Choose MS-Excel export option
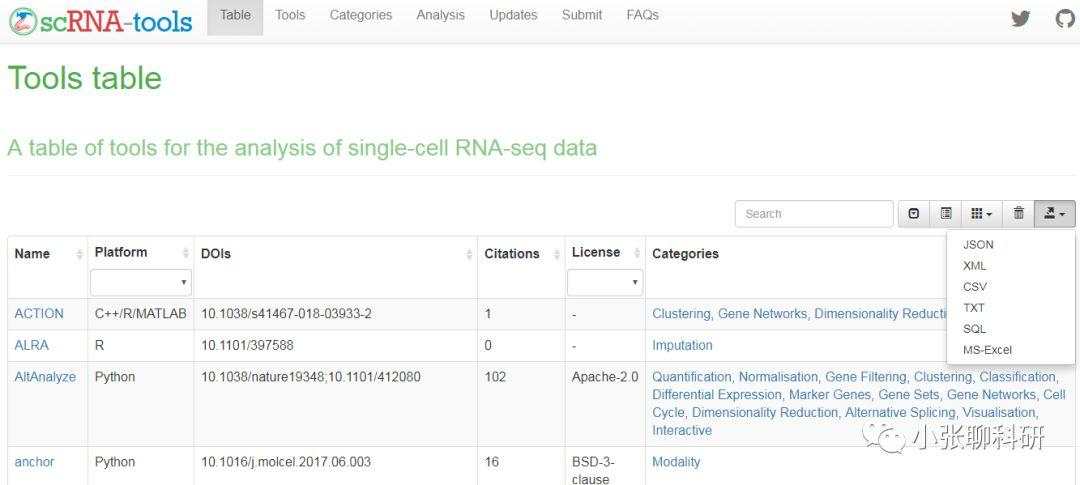The image size is (1080, 485). [987, 350]
